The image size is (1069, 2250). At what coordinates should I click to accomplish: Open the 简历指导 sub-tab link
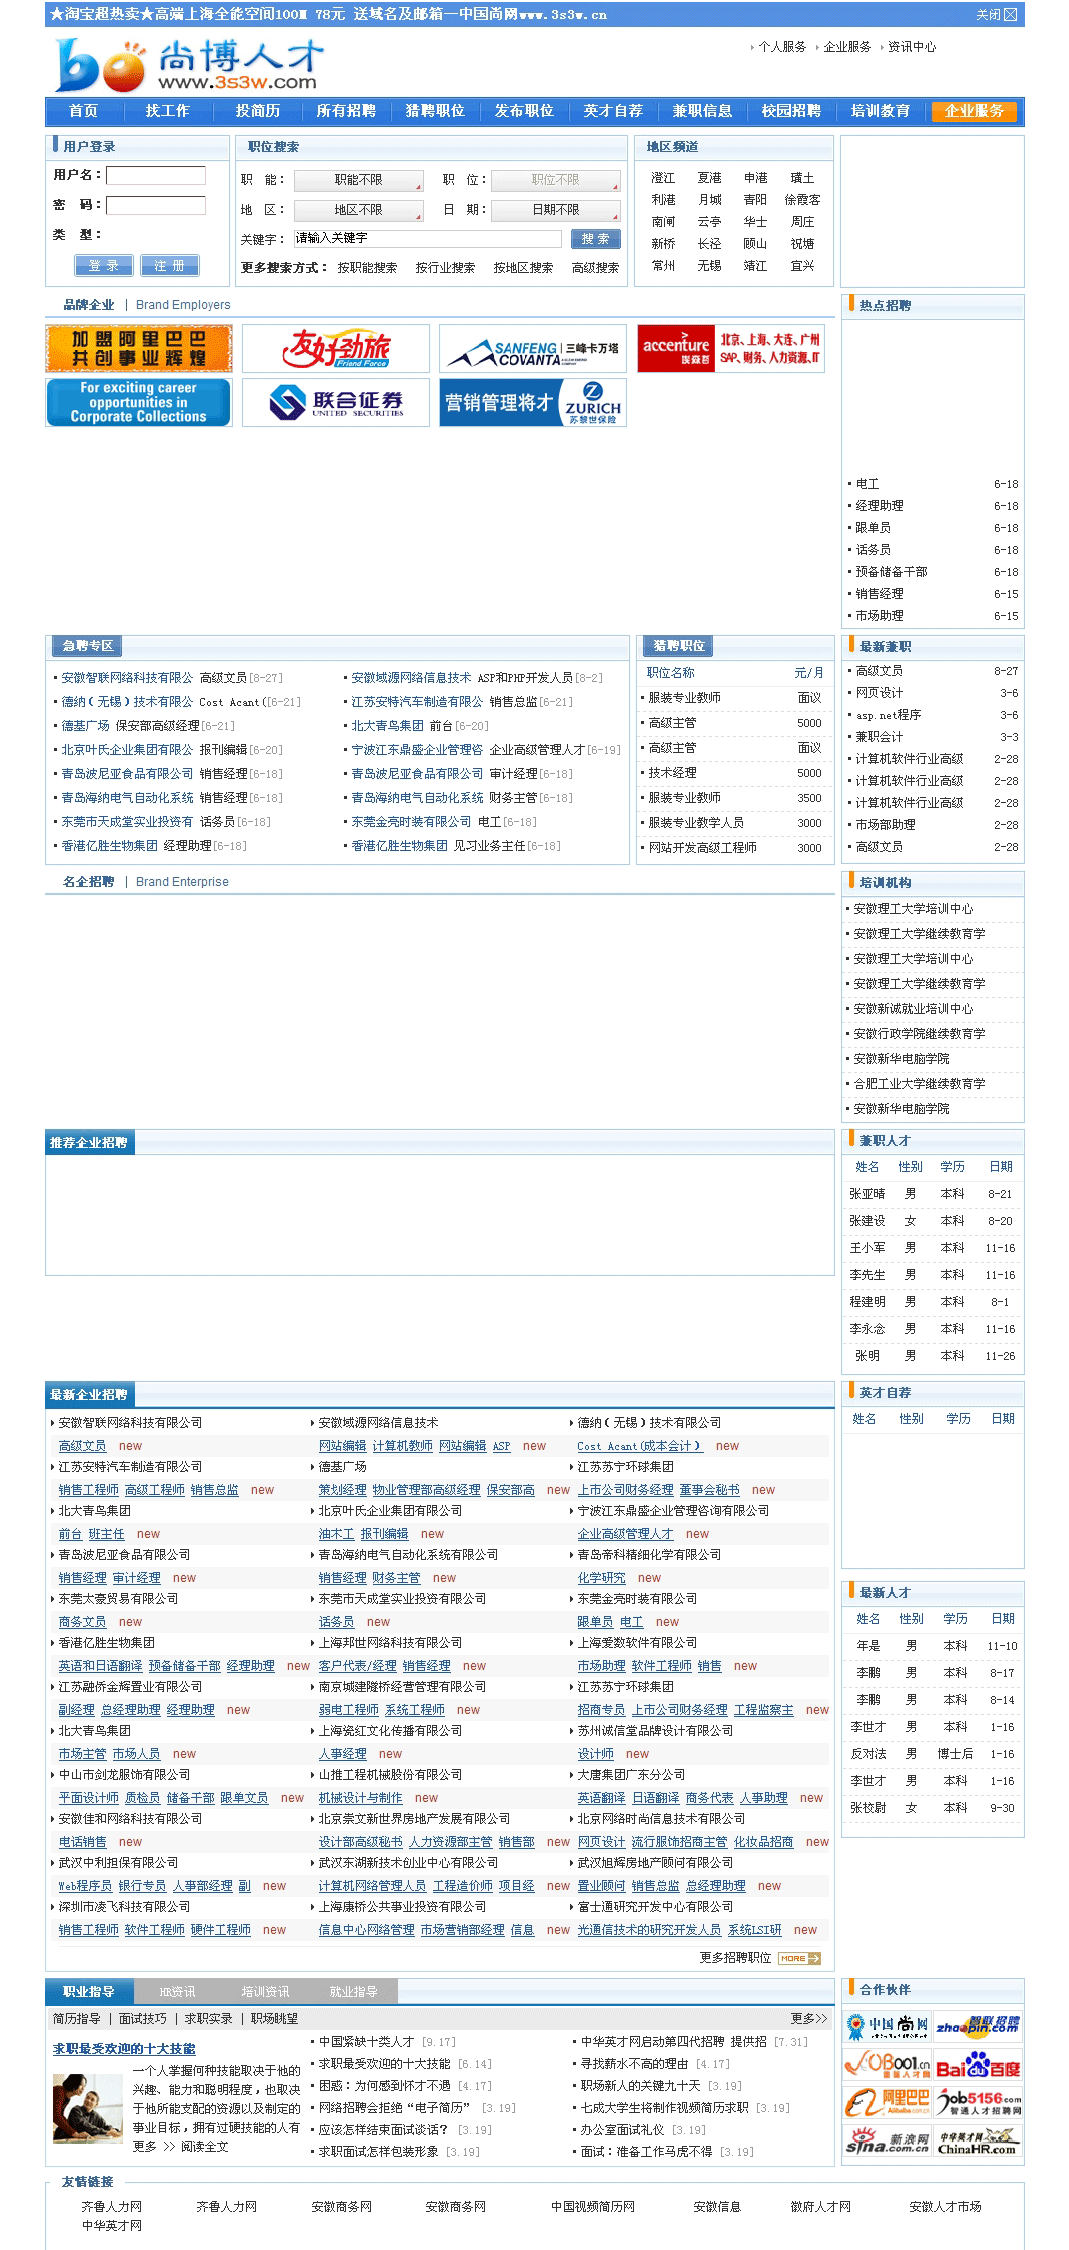(x=77, y=2019)
